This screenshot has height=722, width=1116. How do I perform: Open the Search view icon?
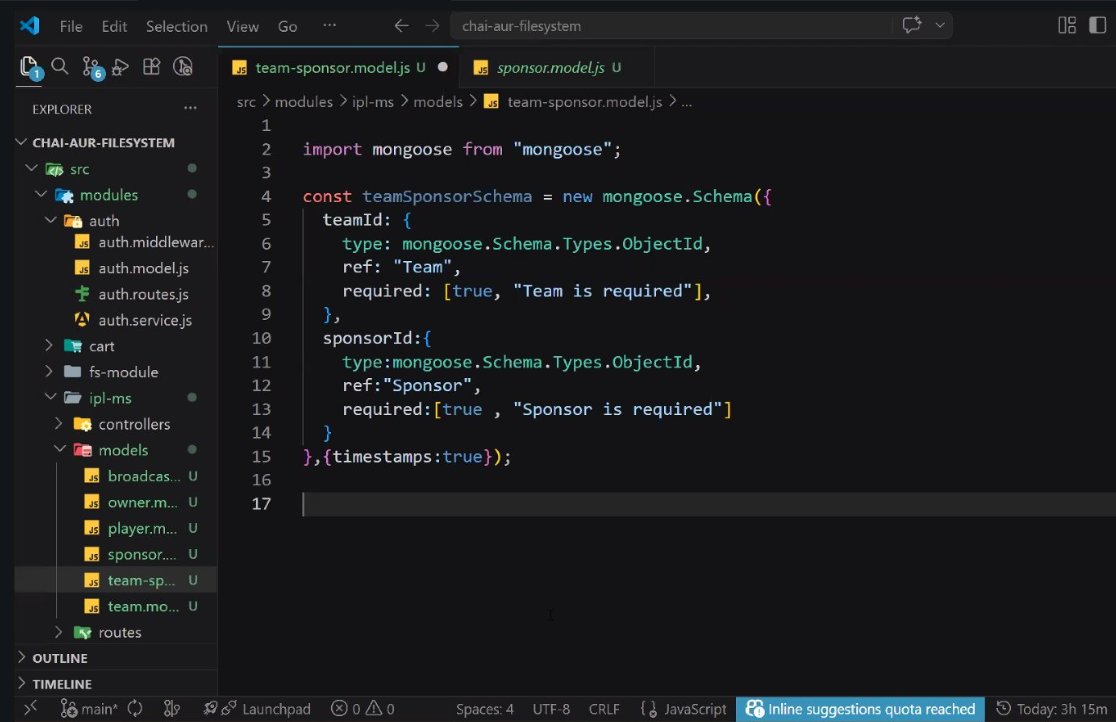pos(60,67)
